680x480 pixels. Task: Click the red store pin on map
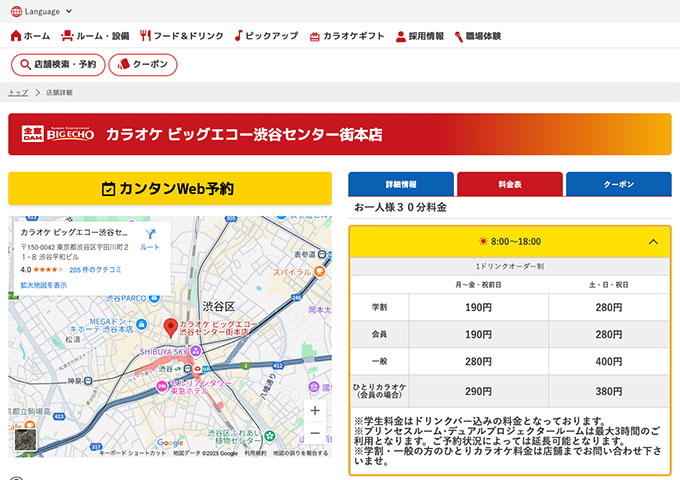(x=170, y=327)
